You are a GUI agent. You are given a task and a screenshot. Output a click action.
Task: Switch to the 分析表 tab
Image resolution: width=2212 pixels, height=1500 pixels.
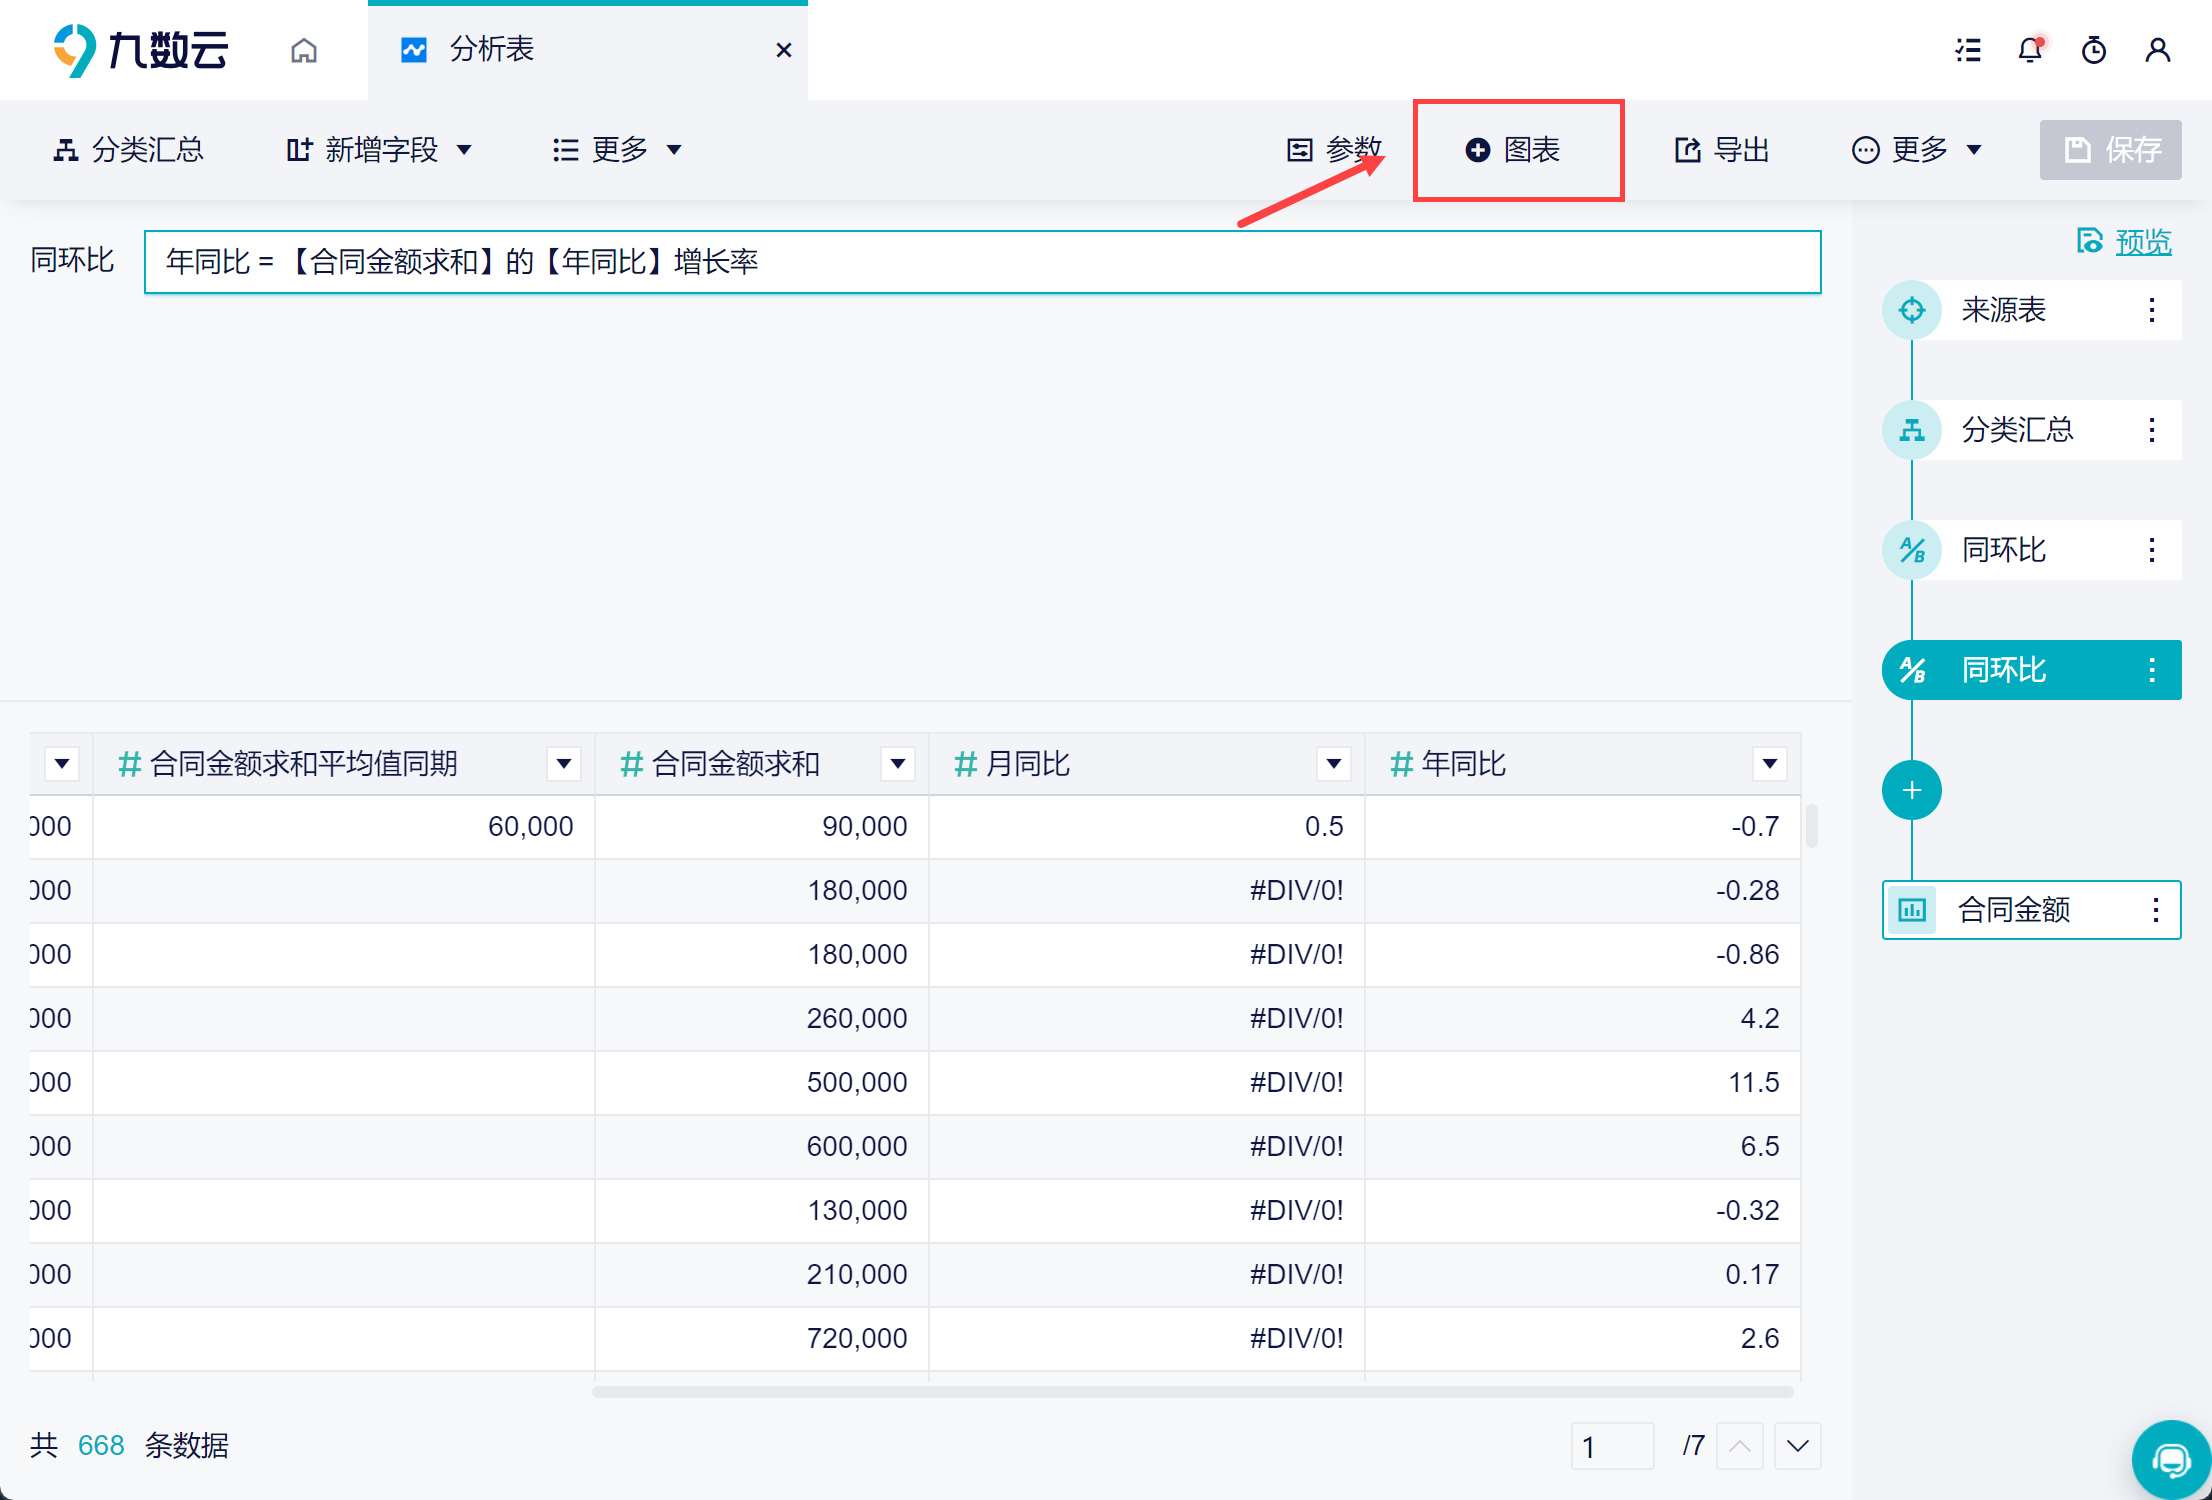click(490, 50)
